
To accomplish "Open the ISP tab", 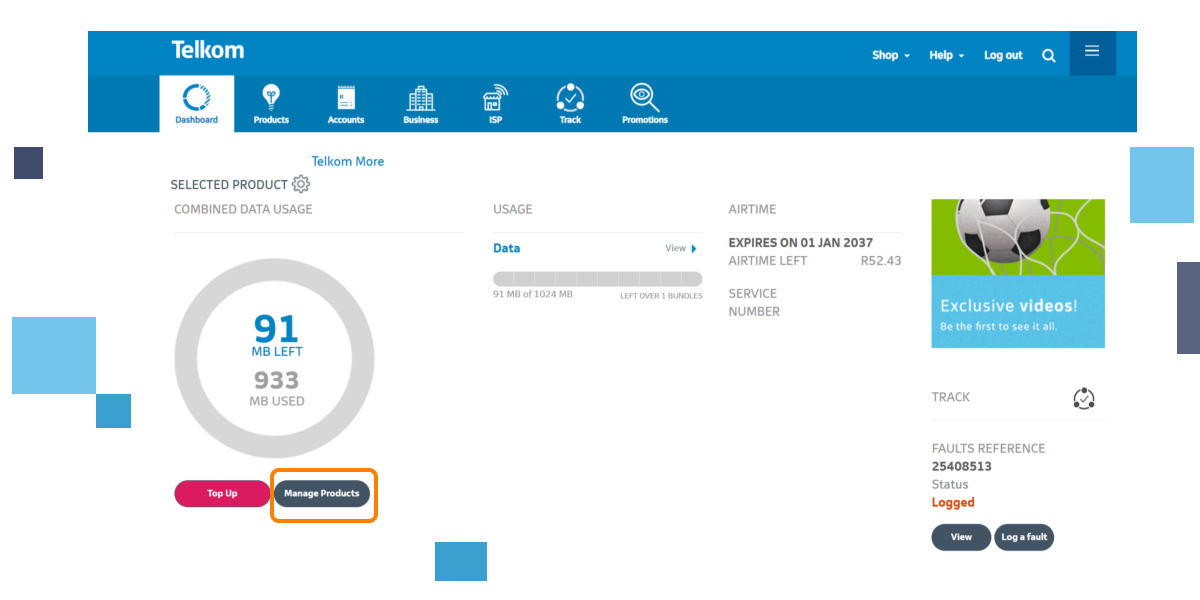I will pos(495,104).
